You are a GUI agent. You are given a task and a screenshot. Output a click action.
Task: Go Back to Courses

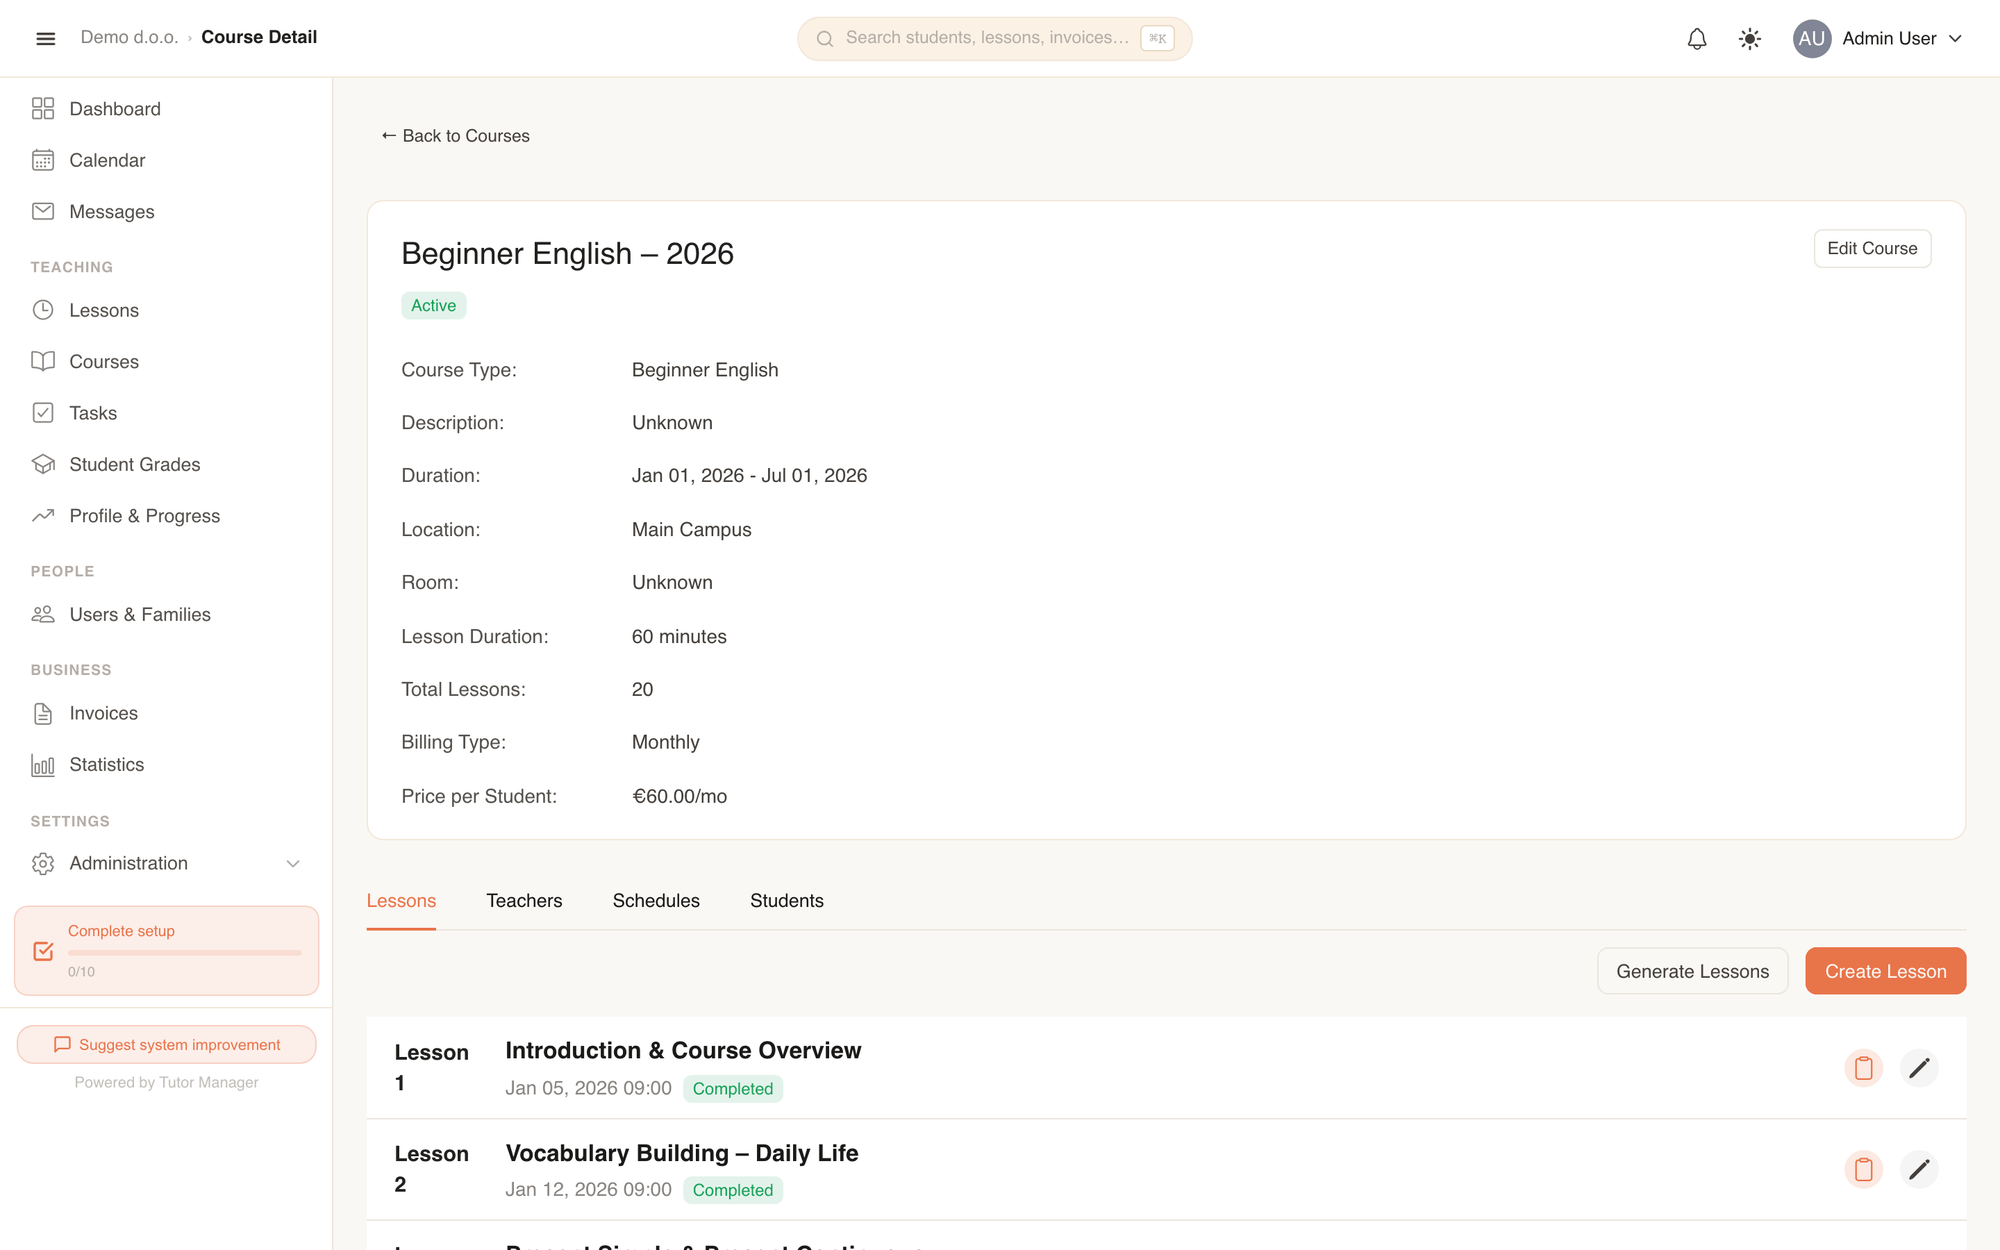click(x=455, y=136)
